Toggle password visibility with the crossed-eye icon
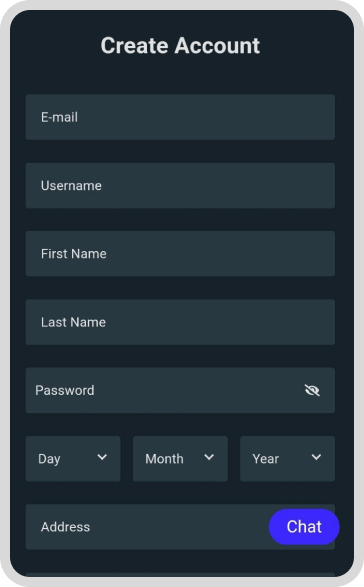 (x=312, y=390)
